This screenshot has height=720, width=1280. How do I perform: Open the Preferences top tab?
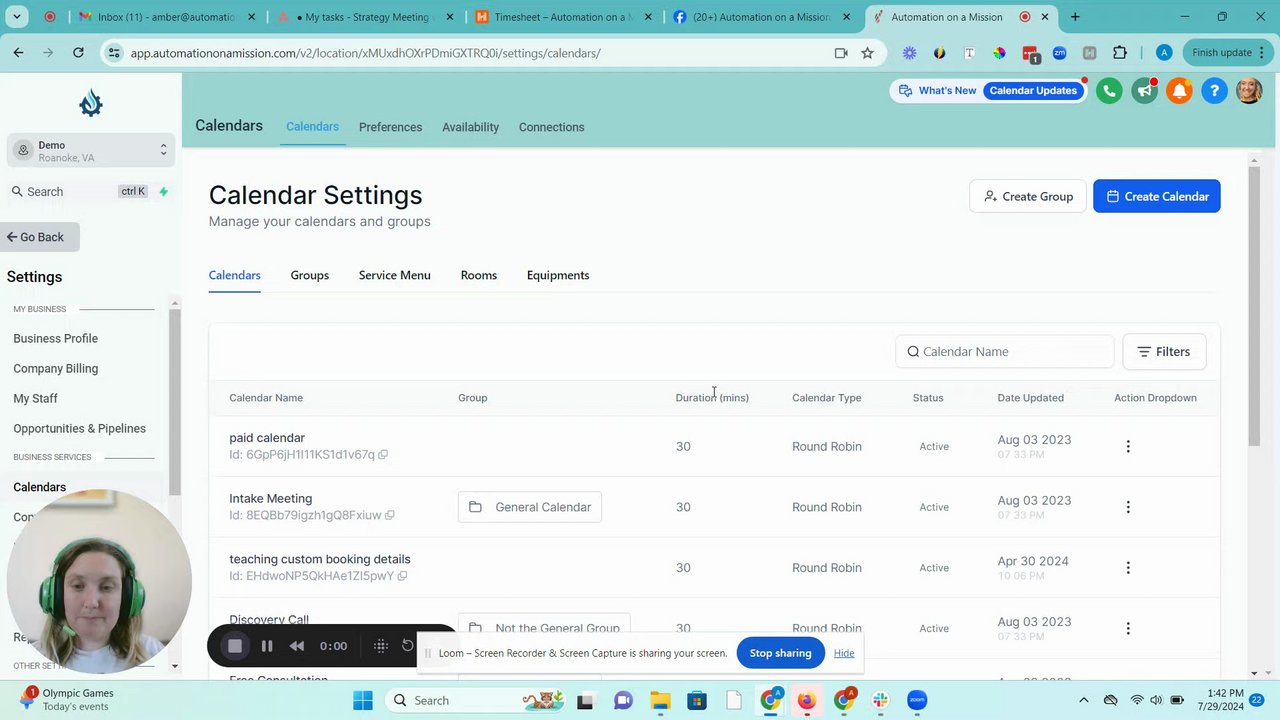click(x=390, y=127)
